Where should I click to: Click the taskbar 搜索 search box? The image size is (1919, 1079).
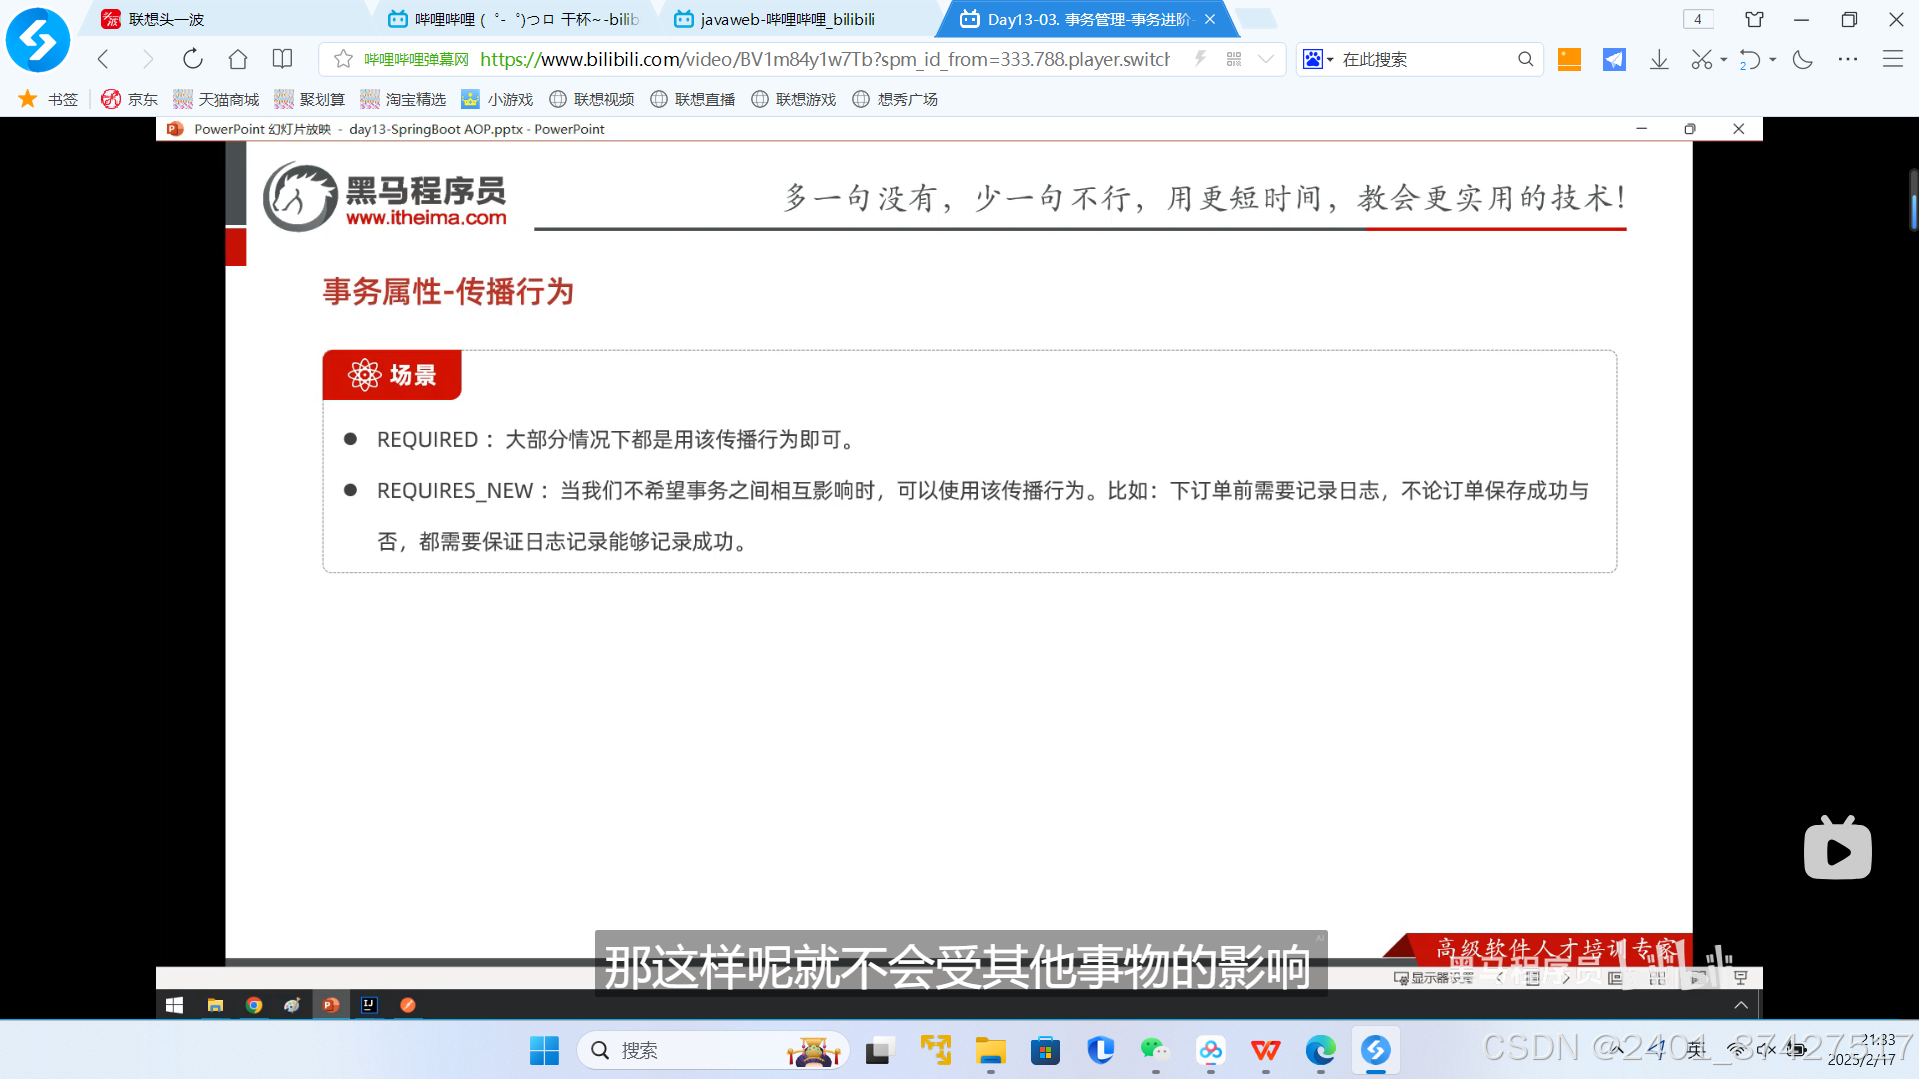[713, 1050]
